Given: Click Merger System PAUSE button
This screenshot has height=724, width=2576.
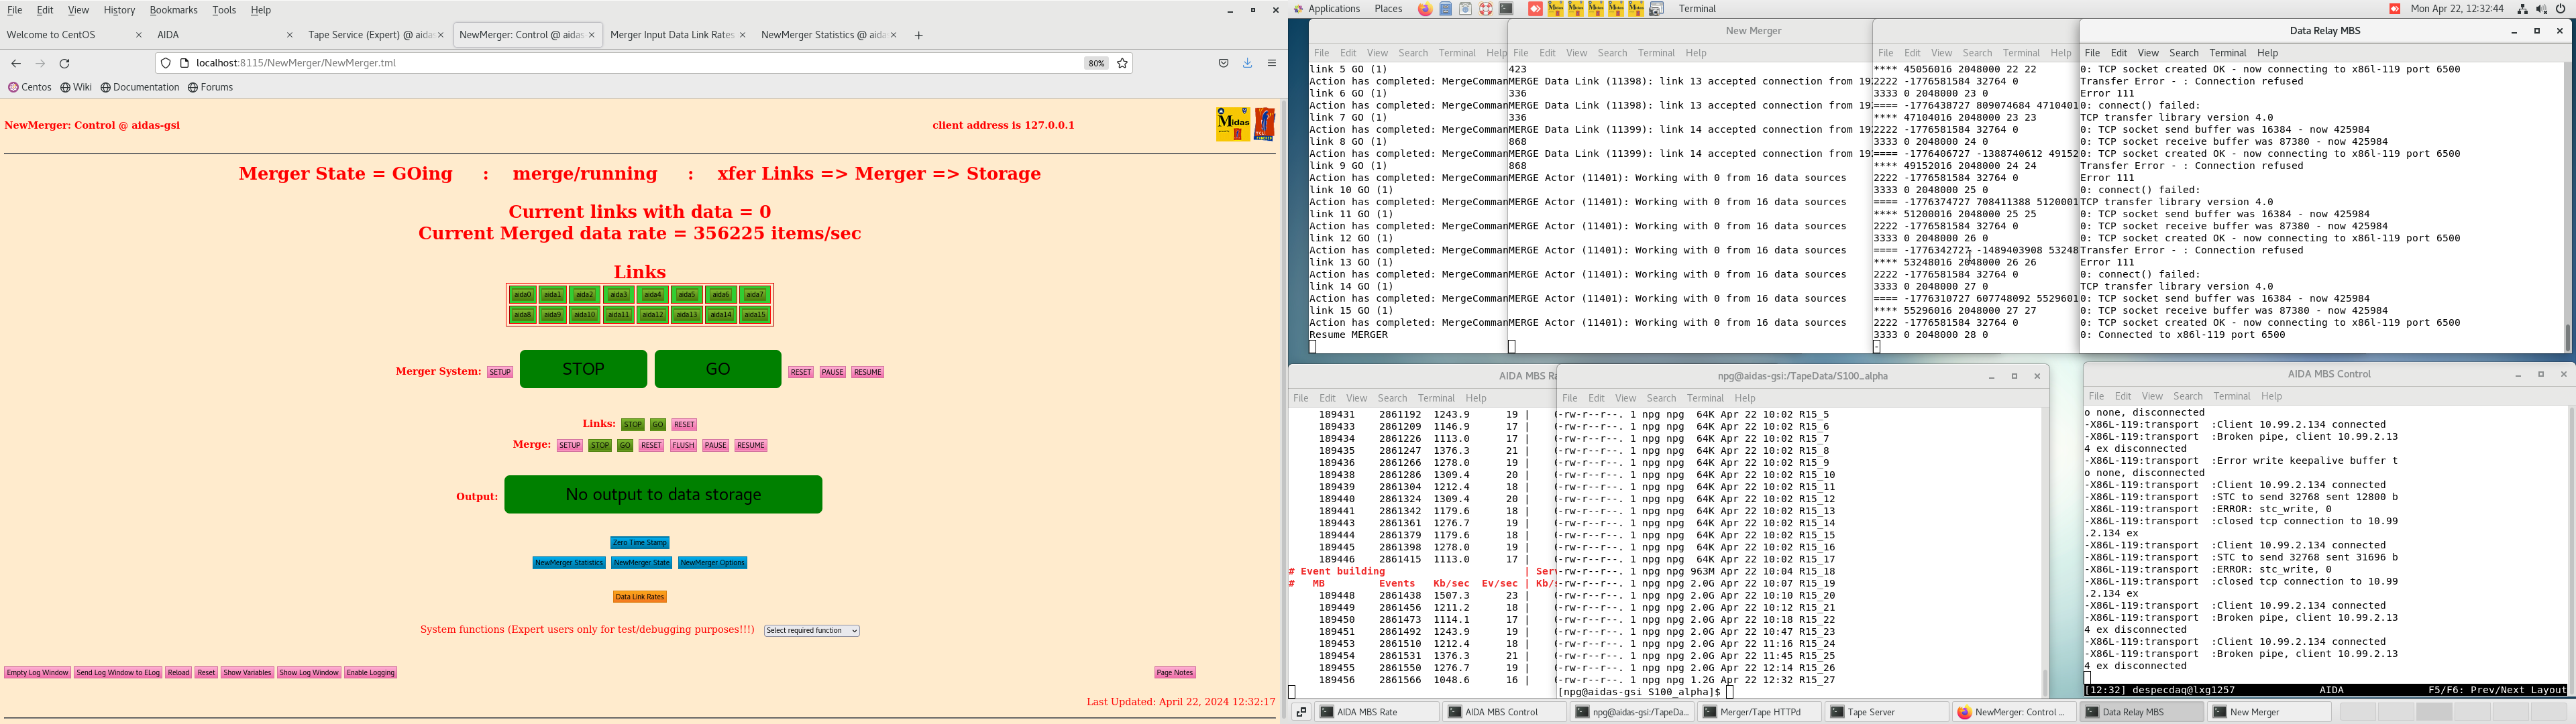Looking at the screenshot, I should tap(833, 372).
